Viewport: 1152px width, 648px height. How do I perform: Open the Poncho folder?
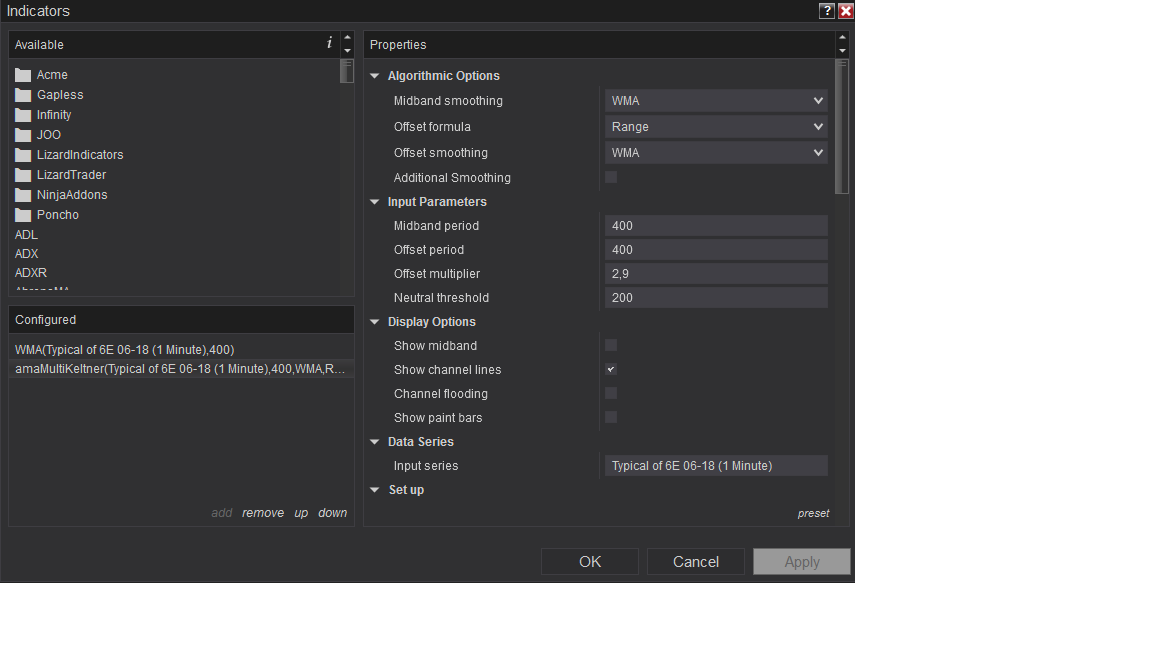click(x=47, y=215)
